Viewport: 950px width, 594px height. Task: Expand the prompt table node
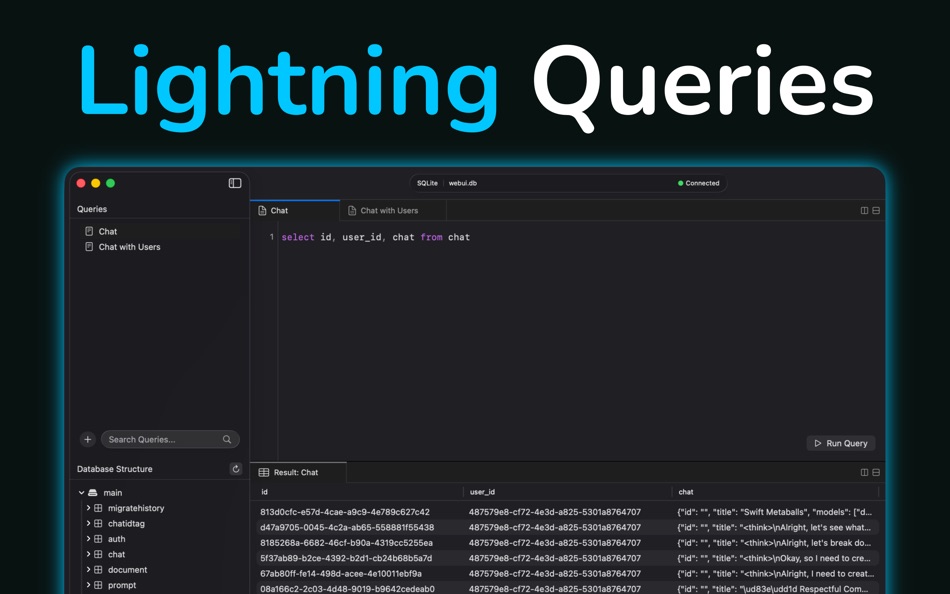(x=88, y=585)
